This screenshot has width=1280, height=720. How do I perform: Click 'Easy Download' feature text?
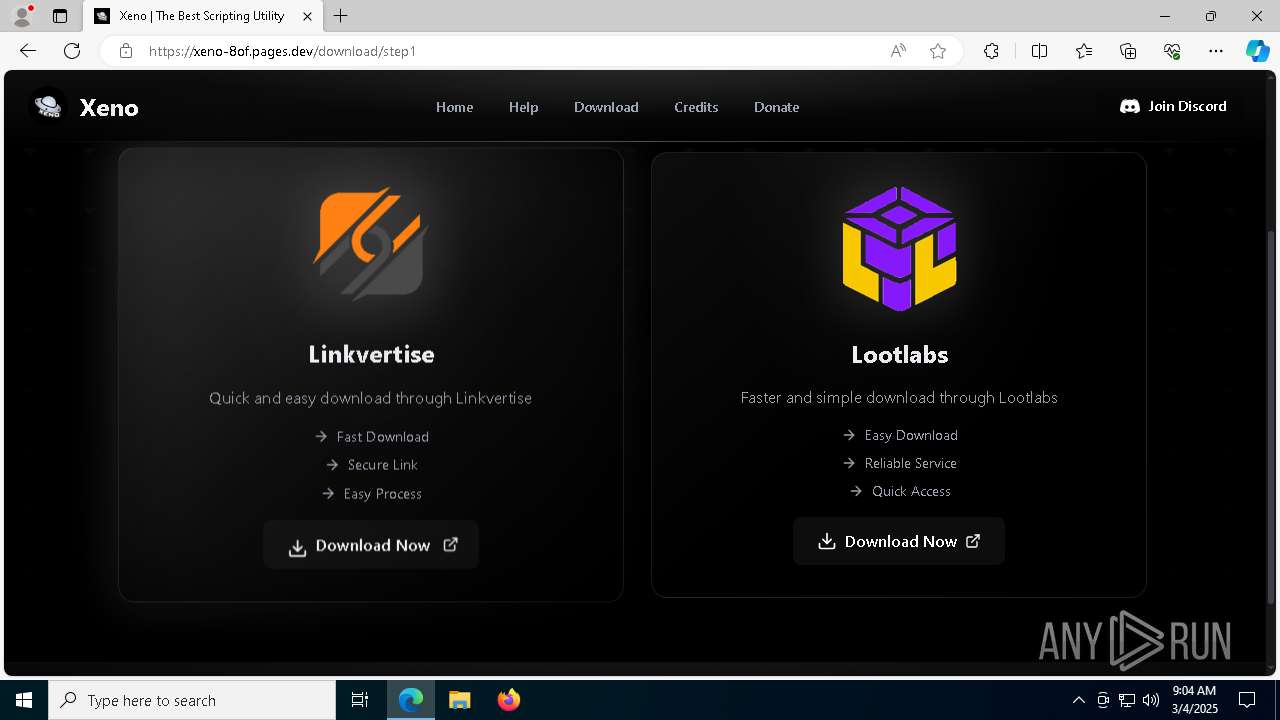pyautogui.click(x=911, y=435)
